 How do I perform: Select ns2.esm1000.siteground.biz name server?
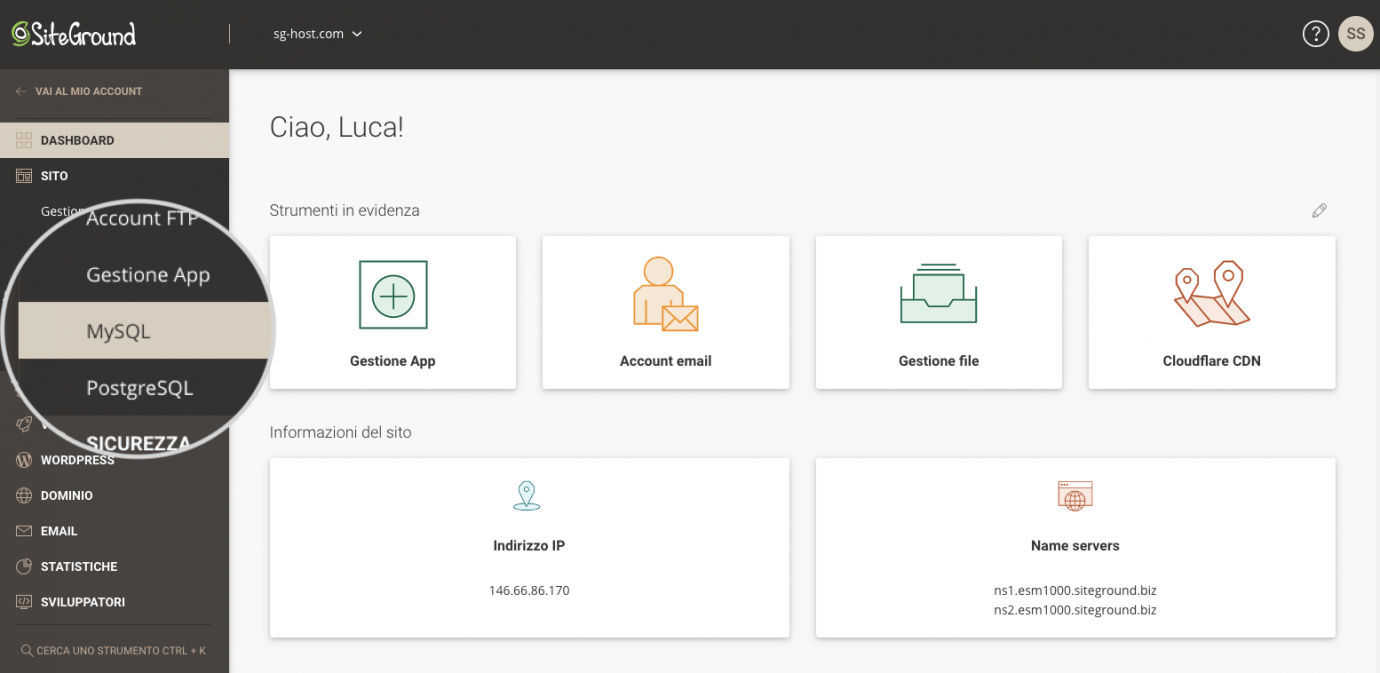(1075, 610)
